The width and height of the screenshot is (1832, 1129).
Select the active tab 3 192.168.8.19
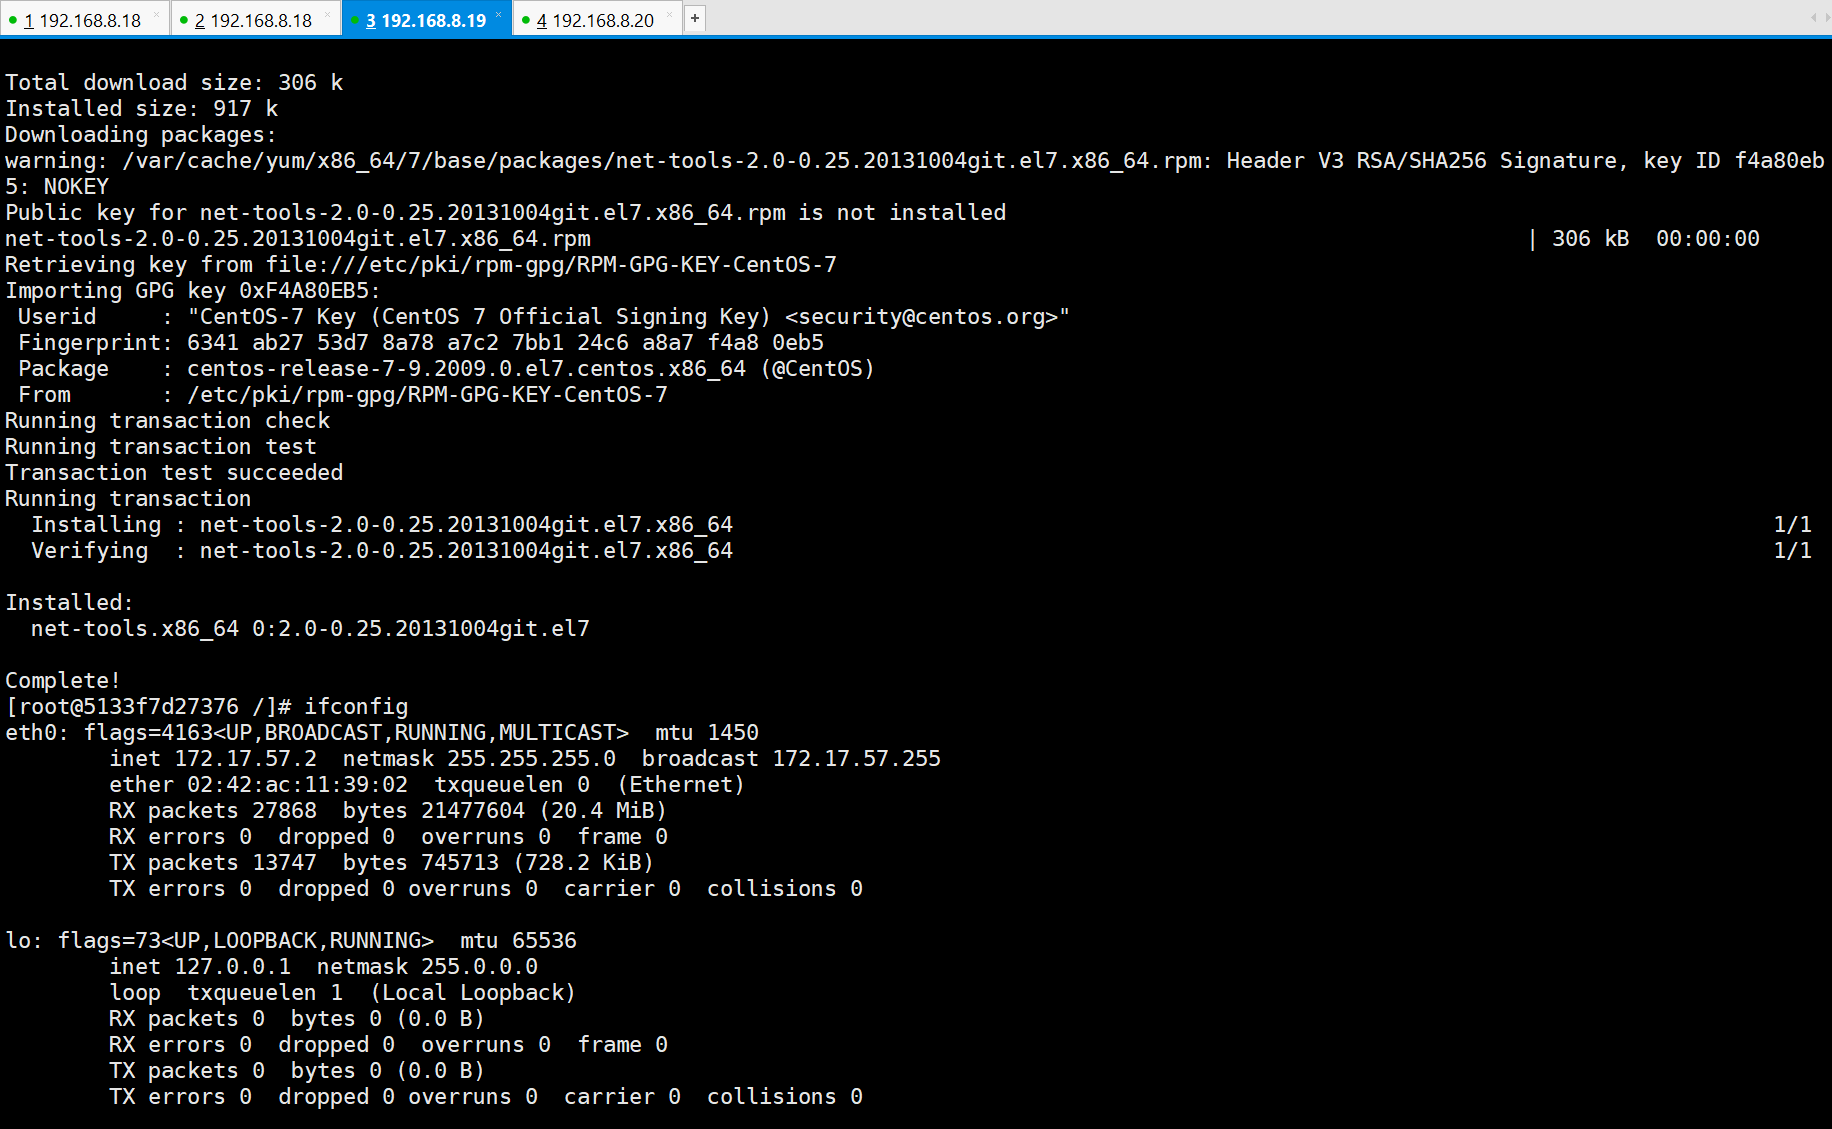[426, 20]
